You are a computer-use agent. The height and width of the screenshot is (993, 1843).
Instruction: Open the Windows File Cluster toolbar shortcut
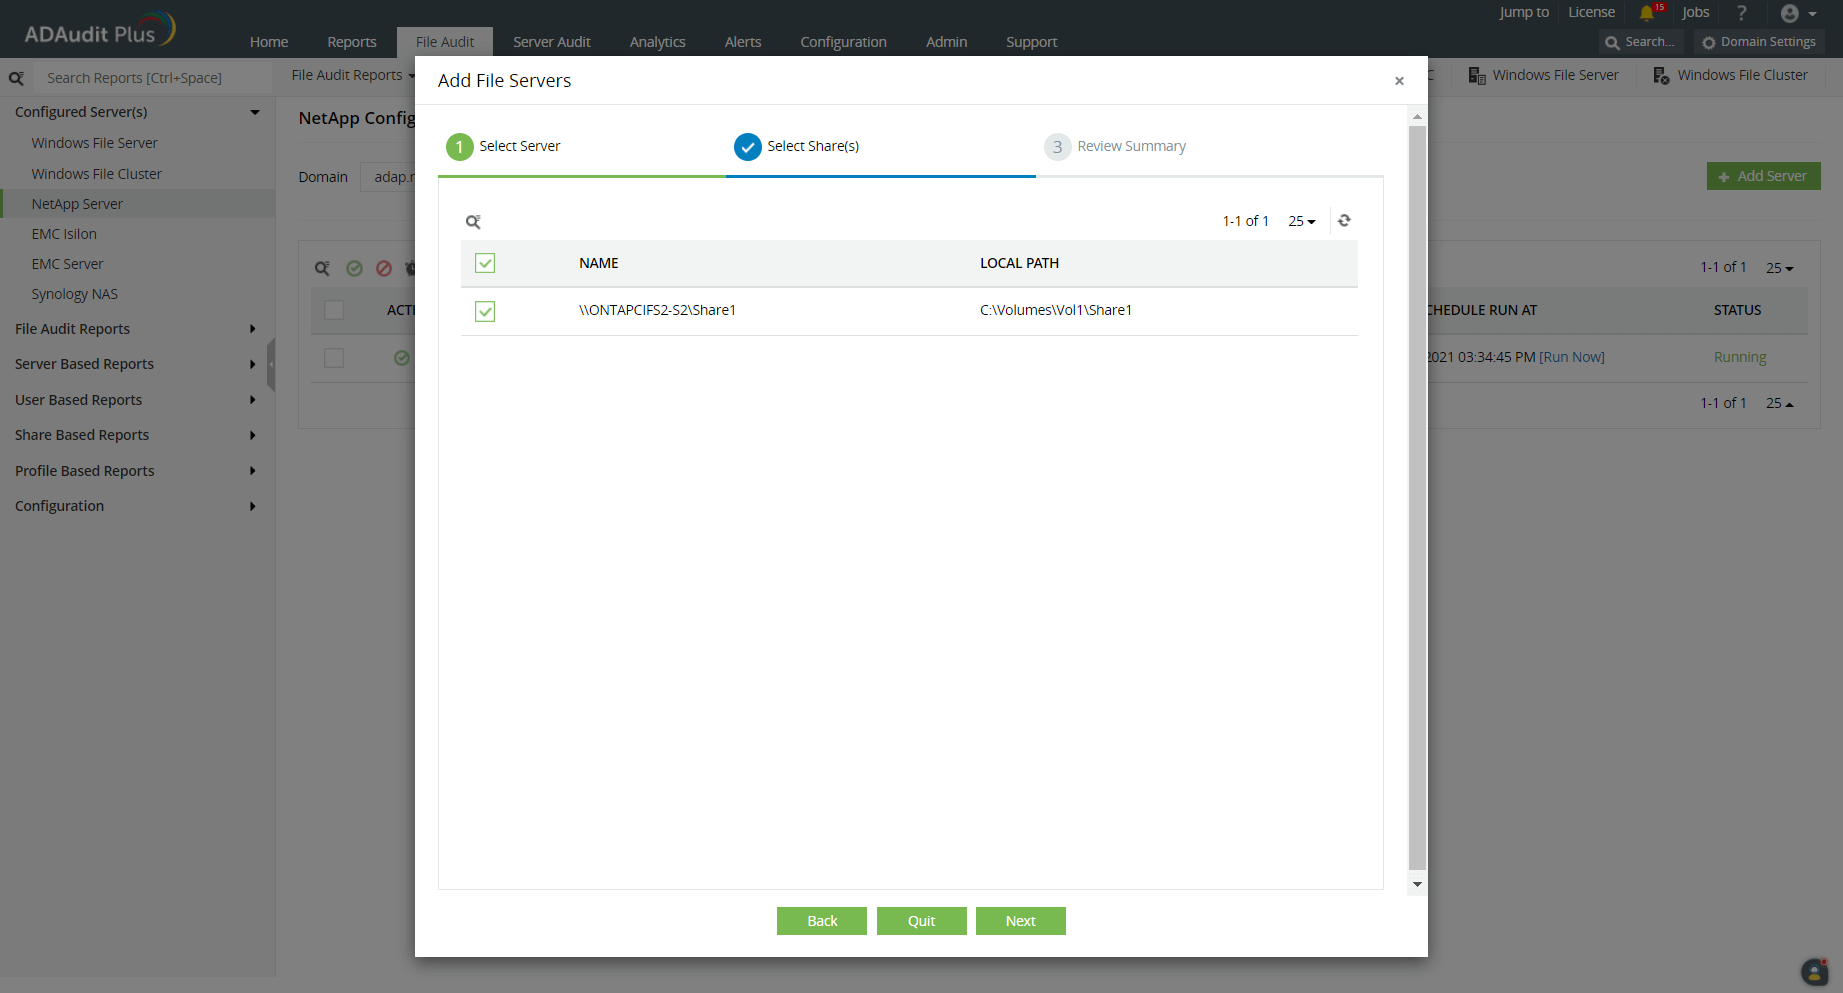[x=1730, y=75]
